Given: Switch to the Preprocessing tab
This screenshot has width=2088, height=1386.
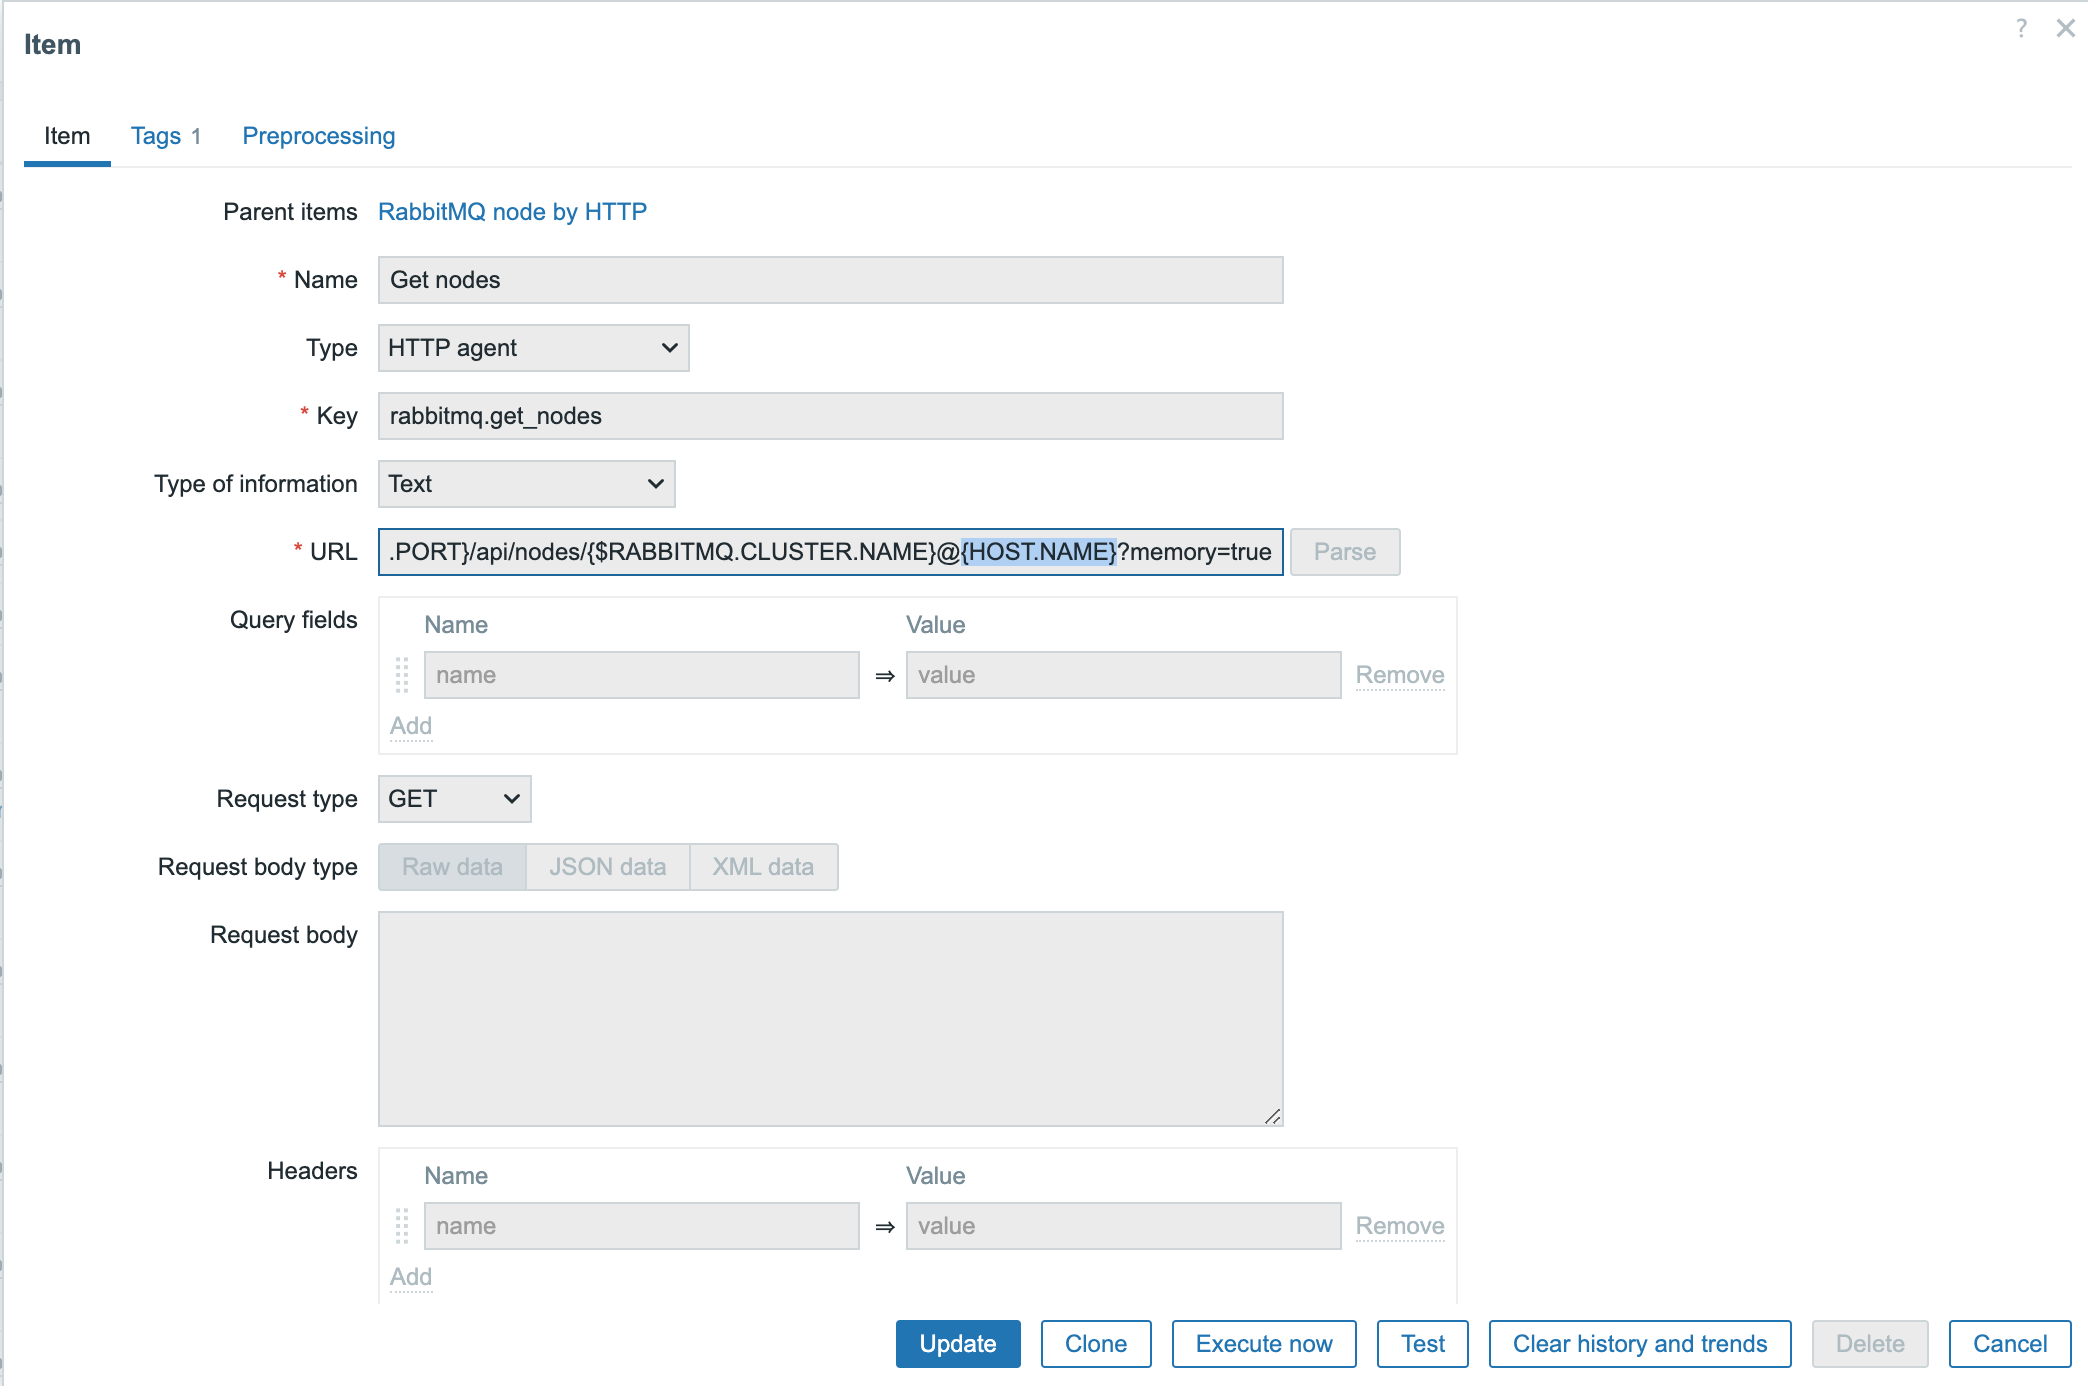Looking at the screenshot, I should tap(318, 136).
